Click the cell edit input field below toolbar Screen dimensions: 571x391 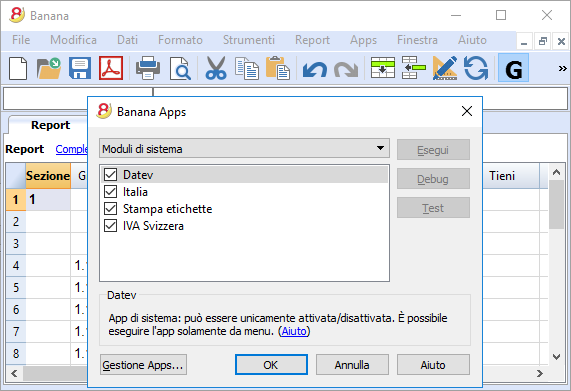coord(360,98)
